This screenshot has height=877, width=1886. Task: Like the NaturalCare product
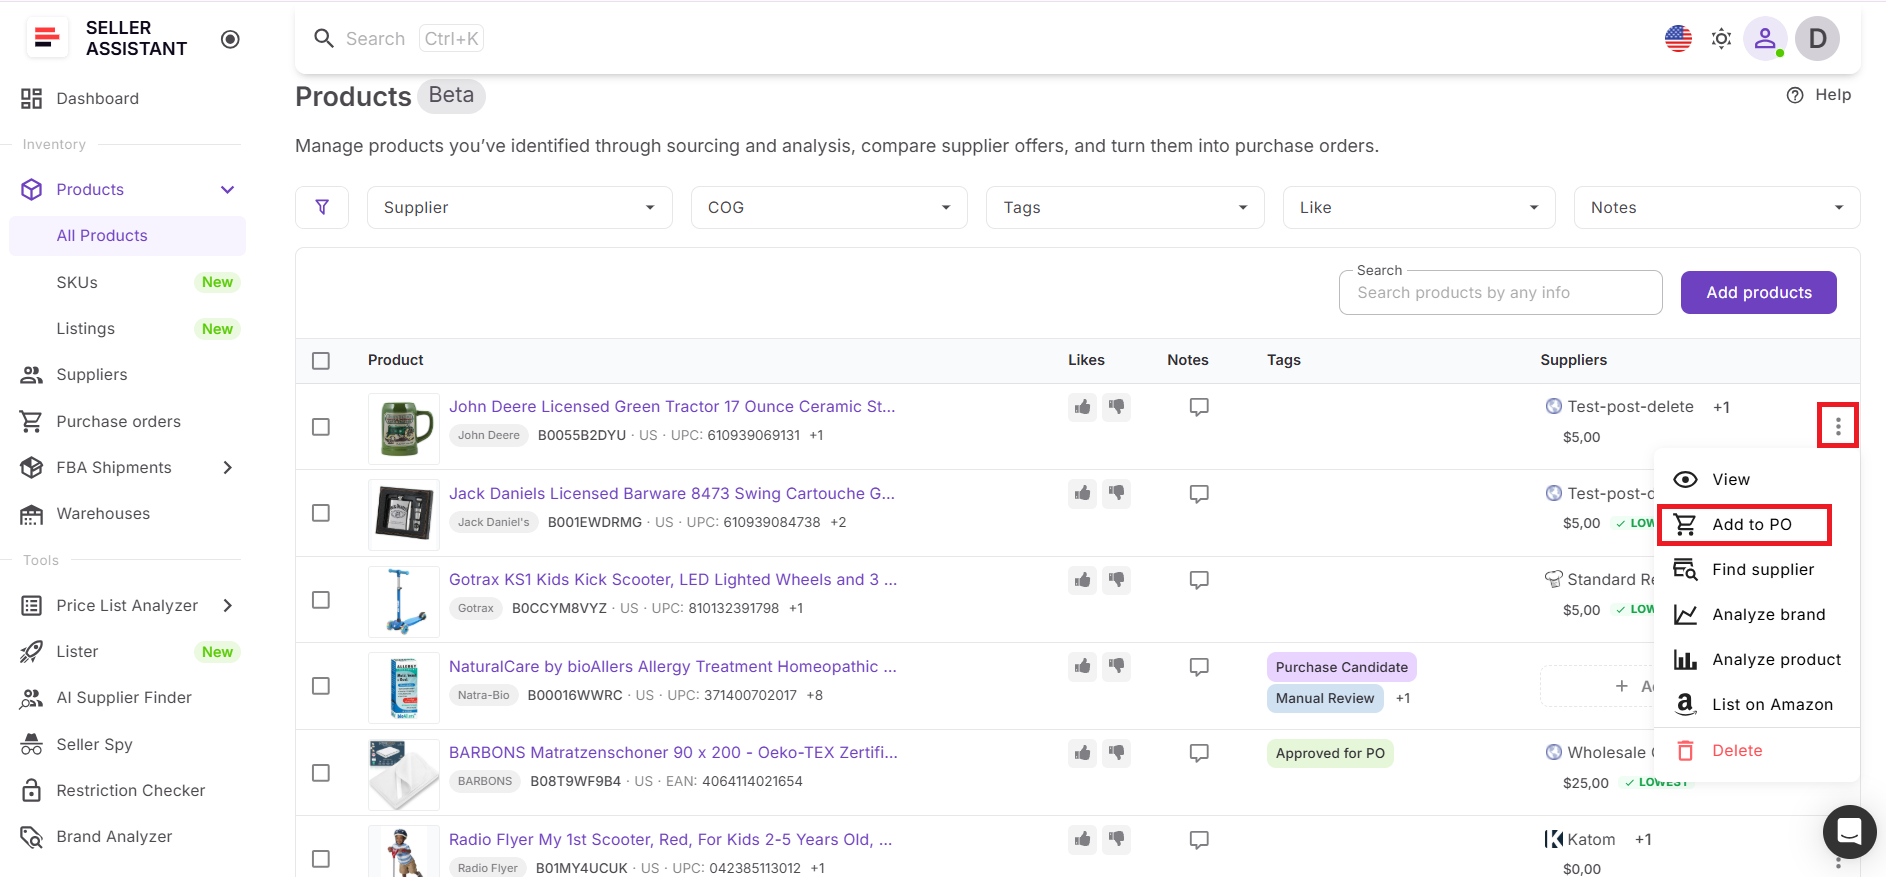pyautogui.click(x=1082, y=666)
